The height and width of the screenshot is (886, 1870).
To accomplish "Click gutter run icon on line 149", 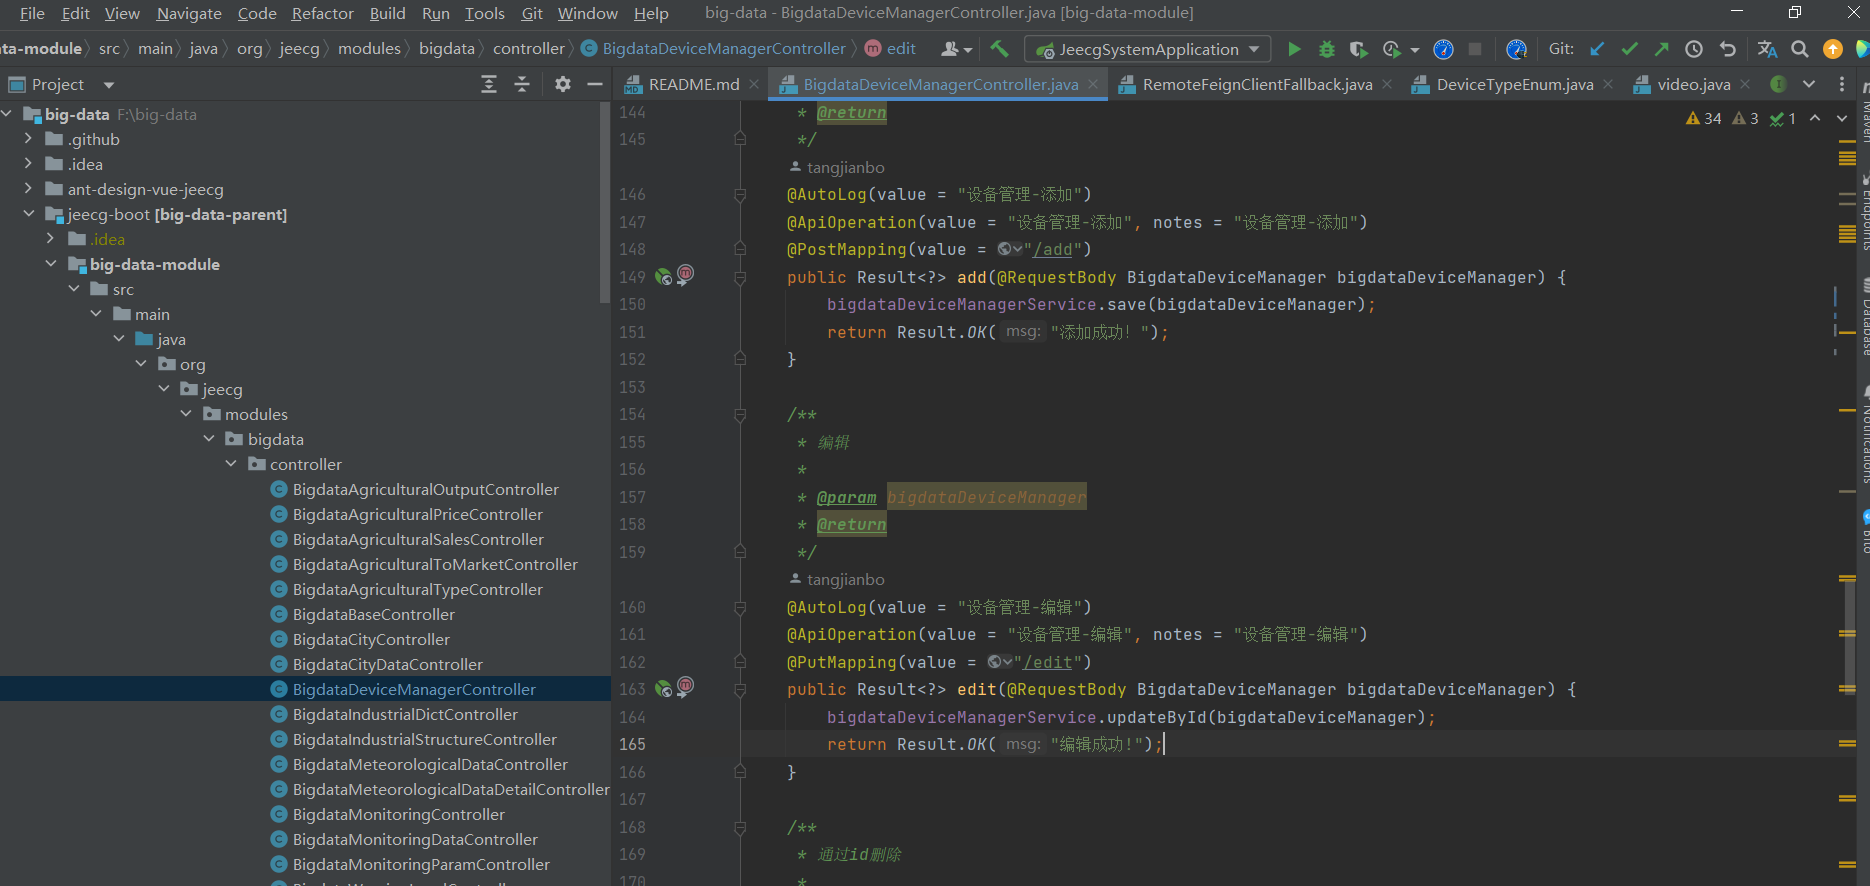I will pyautogui.click(x=663, y=277).
